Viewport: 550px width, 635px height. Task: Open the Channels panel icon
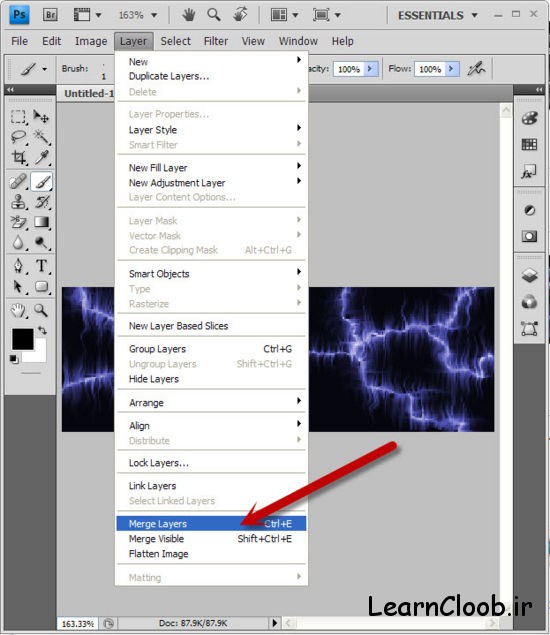(529, 302)
